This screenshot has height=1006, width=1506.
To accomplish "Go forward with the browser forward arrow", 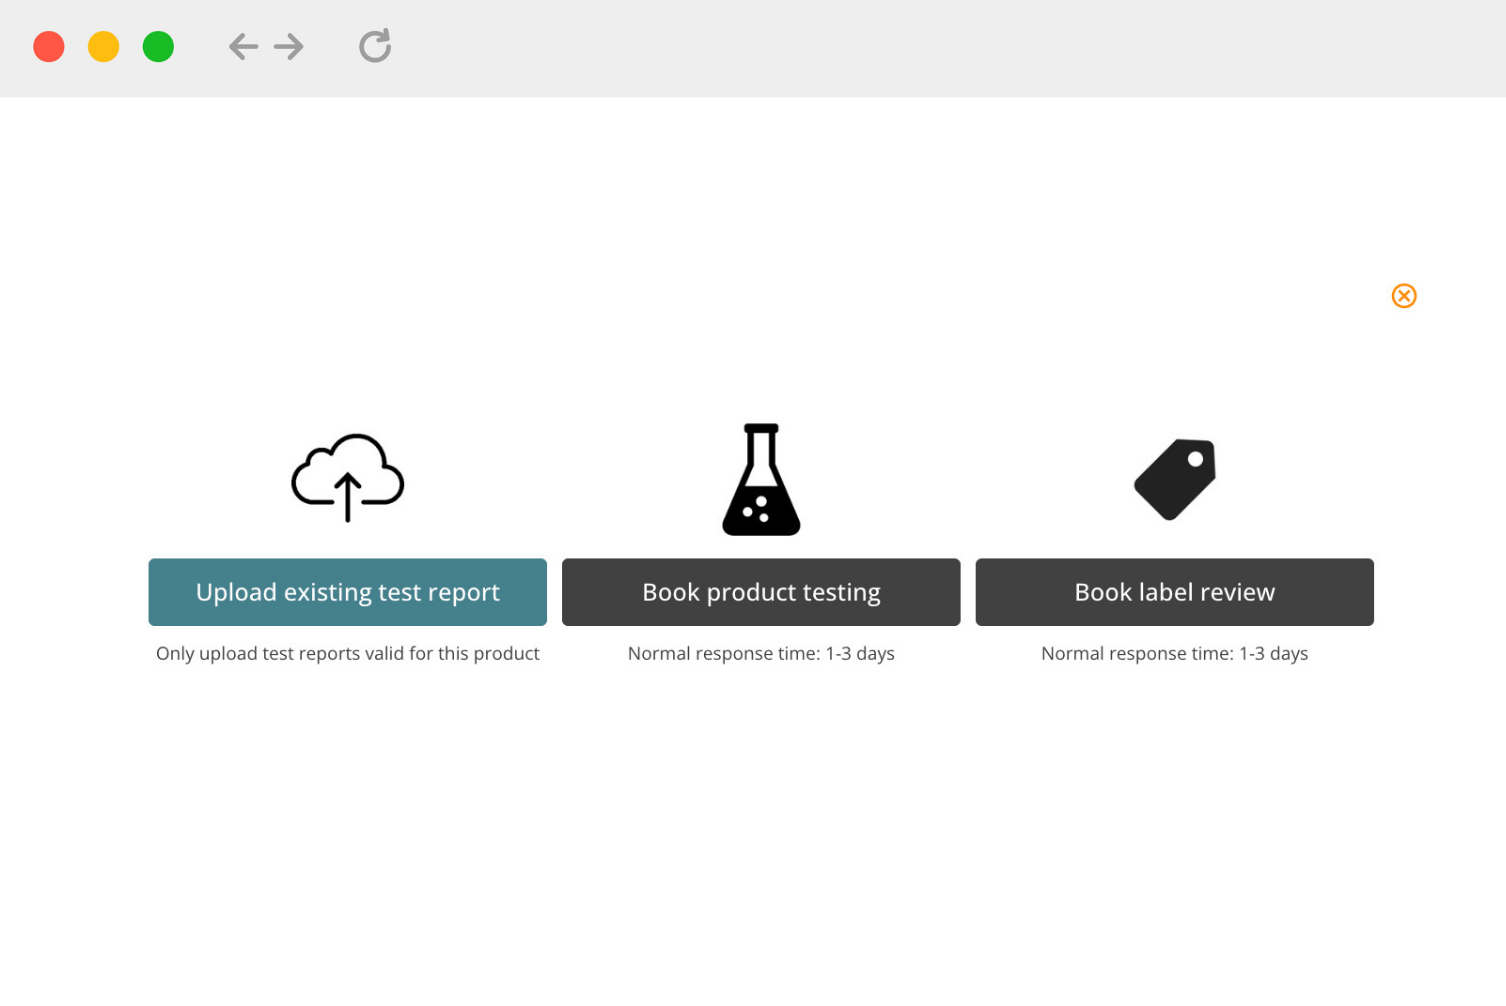I will tap(289, 47).
